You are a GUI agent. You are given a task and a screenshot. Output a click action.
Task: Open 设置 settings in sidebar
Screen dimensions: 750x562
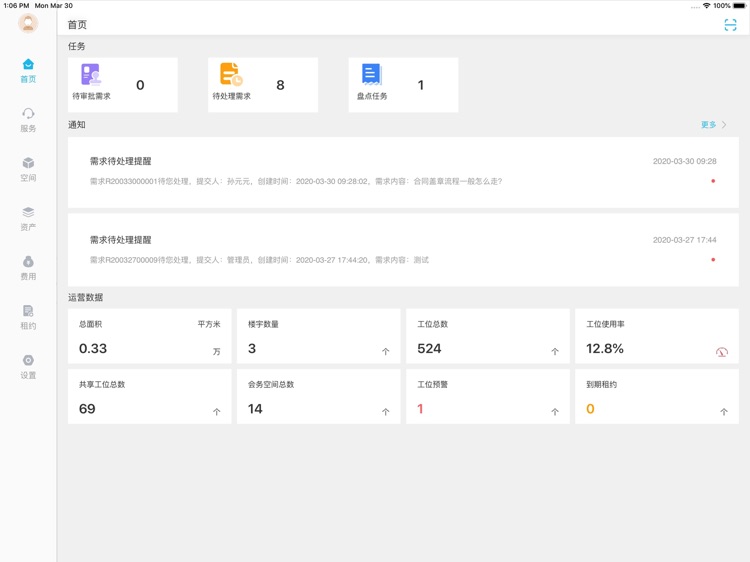[x=28, y=366]
